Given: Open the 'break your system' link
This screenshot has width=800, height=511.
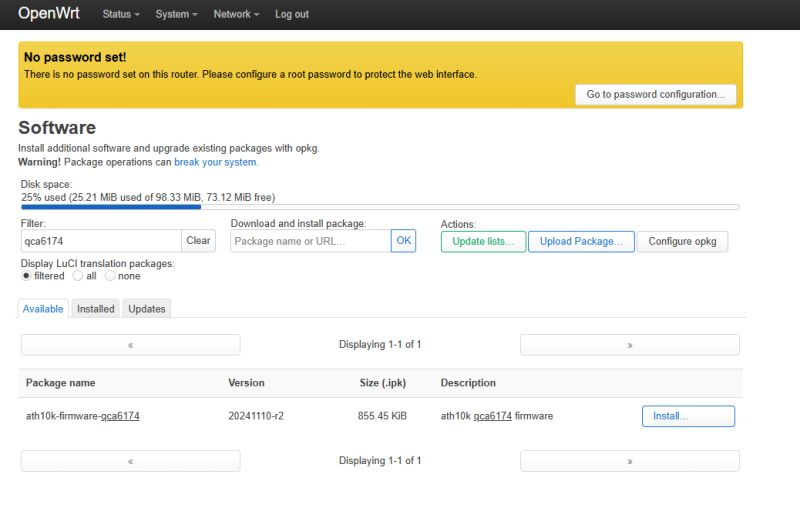Looking at the screenshot, I should click(215, 162).
